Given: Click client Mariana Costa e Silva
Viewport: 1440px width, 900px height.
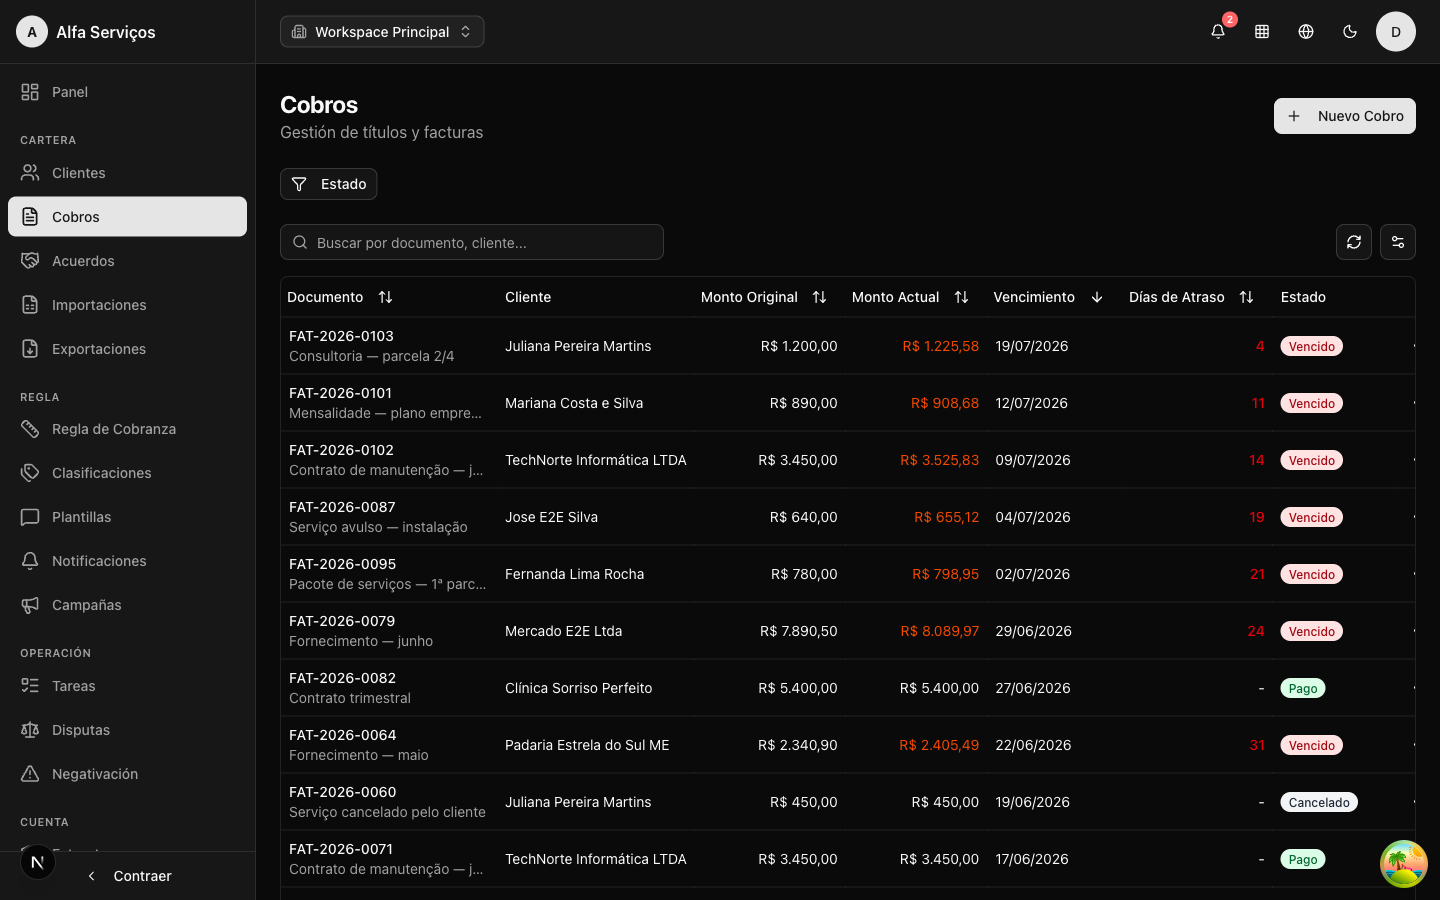Looking at the screenshot, I should [574, 403].
